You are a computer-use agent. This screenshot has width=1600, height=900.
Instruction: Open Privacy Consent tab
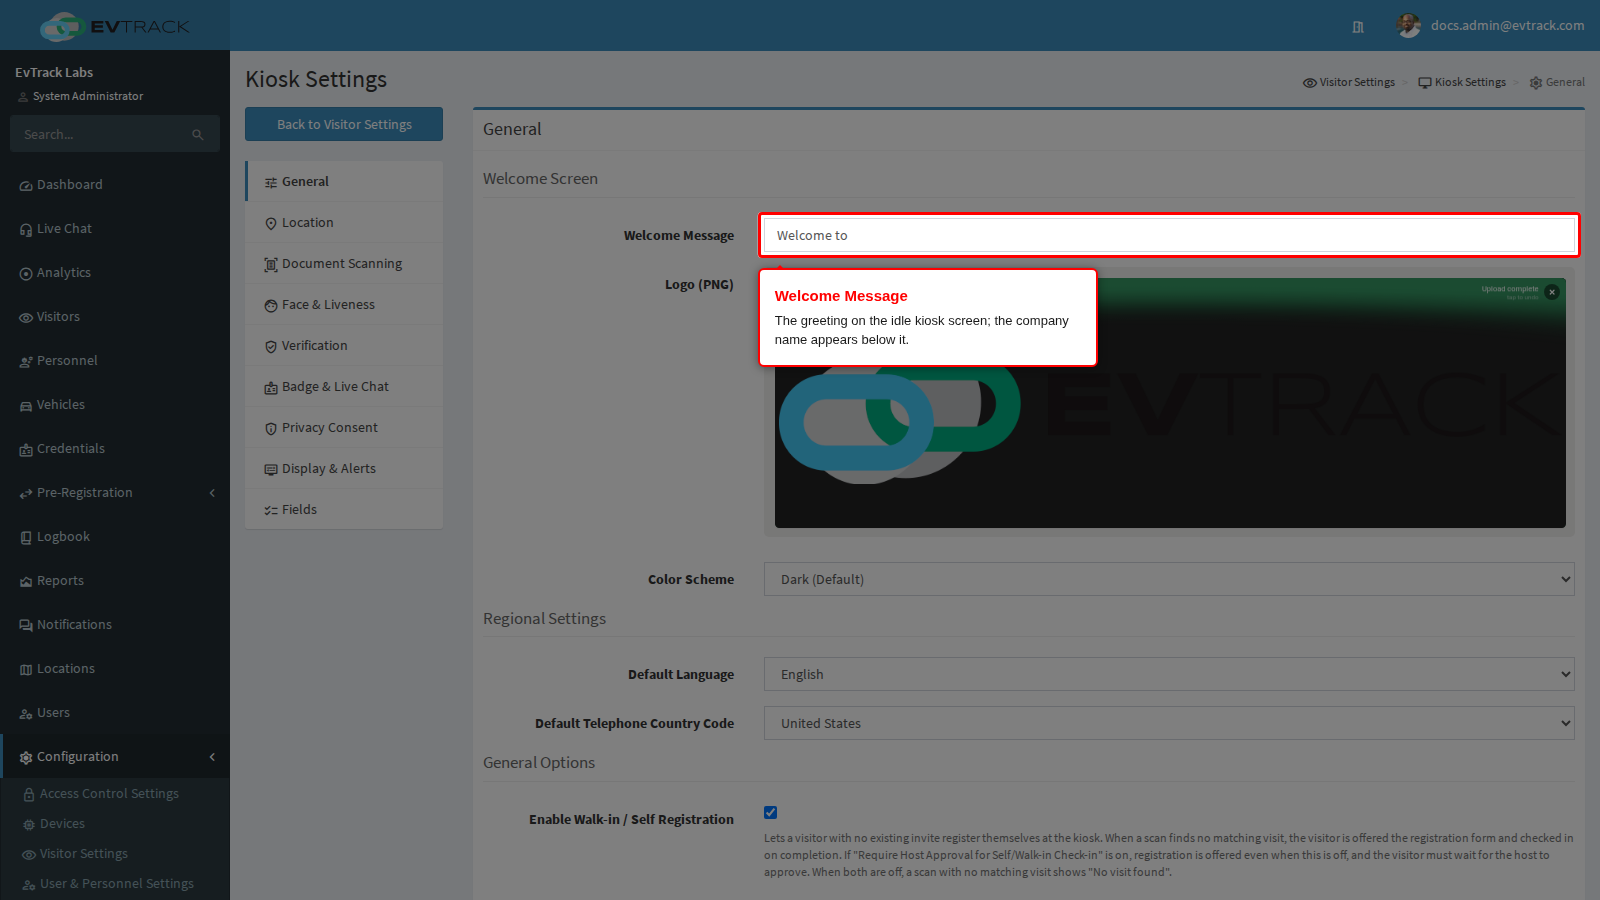344,428
